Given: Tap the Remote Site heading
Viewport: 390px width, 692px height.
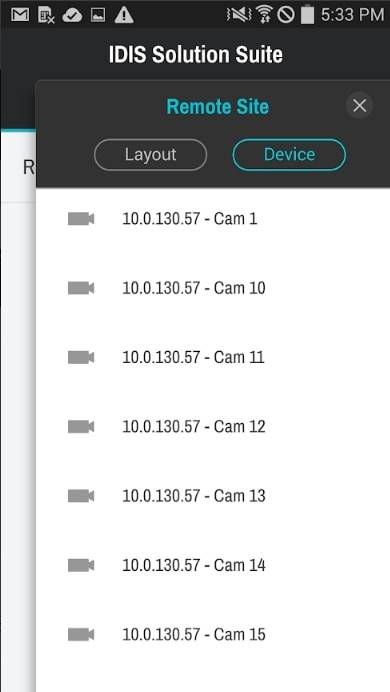Looking at the screenshot, I should [x=218, y=107].
